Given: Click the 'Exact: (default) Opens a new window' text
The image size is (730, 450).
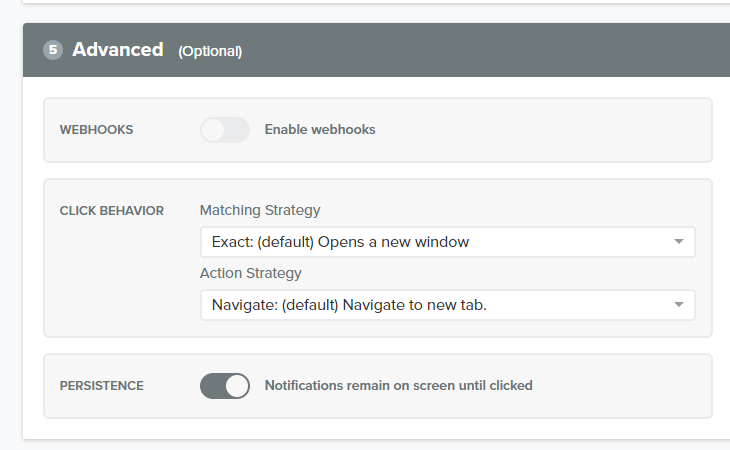Looking at the screenshot, I should click(340, 242).
